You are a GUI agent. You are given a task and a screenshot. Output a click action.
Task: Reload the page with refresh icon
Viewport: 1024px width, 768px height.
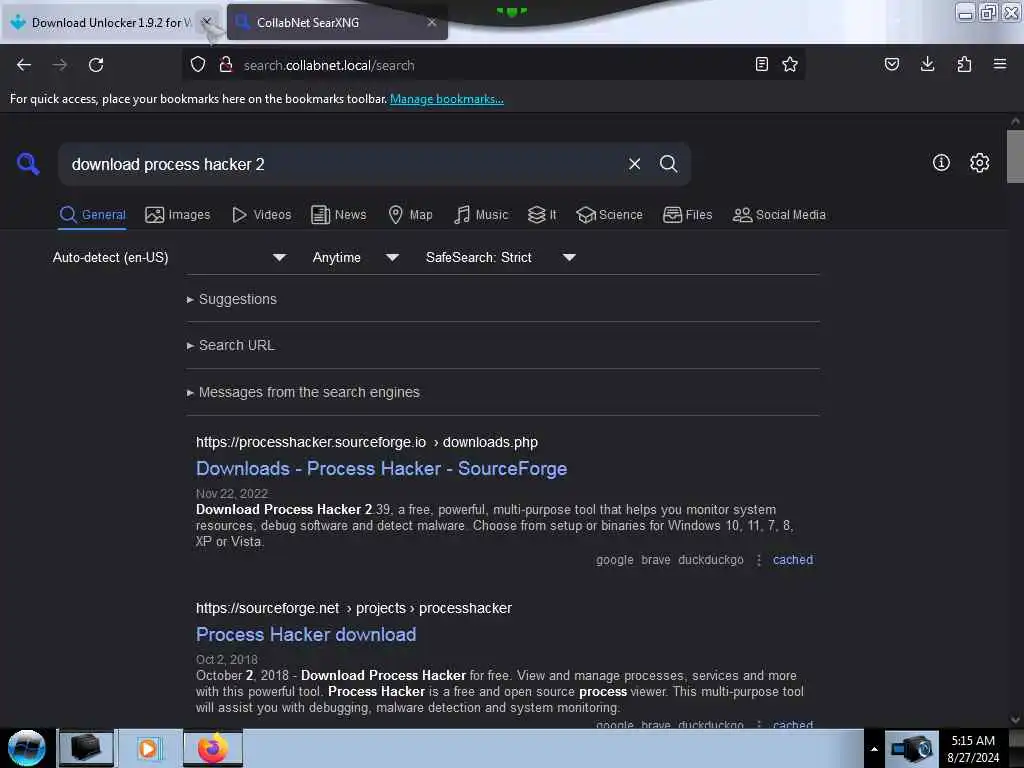(x=96, y=65)
